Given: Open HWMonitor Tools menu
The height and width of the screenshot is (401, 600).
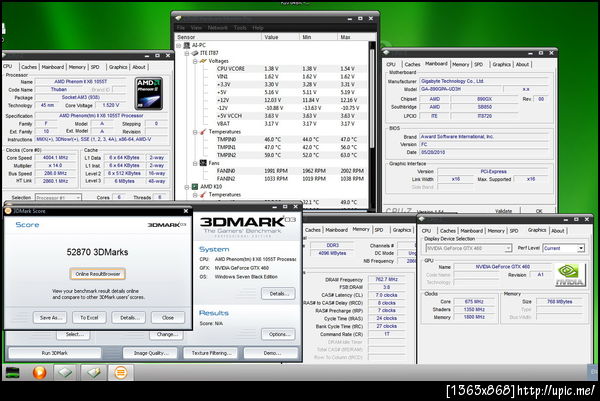Looking at the screenshot, I should pyautogui.click(x=240, y=28).
